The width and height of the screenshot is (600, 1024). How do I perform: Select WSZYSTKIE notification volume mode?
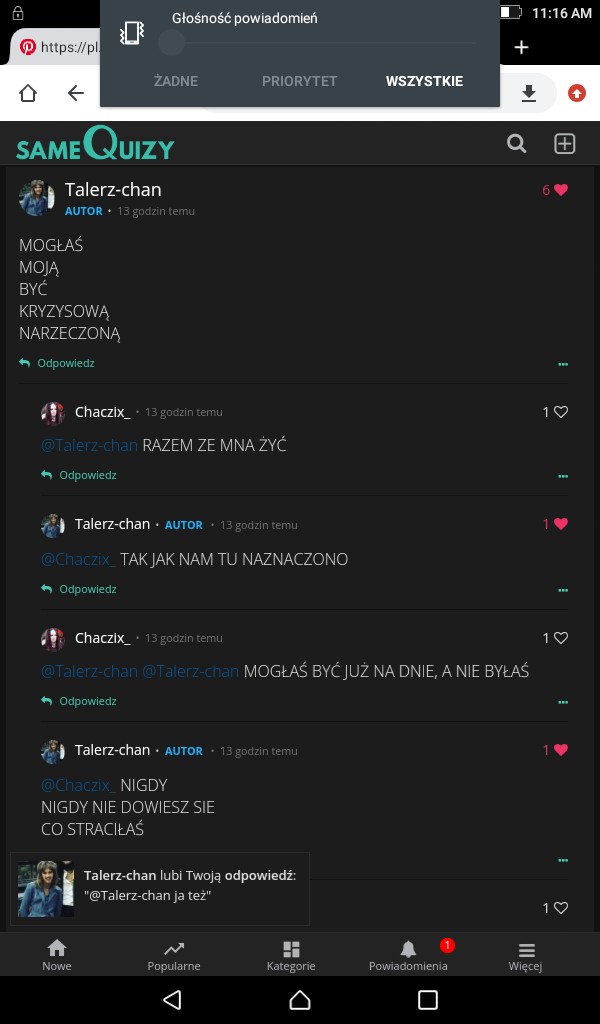(x=424, y=81)
